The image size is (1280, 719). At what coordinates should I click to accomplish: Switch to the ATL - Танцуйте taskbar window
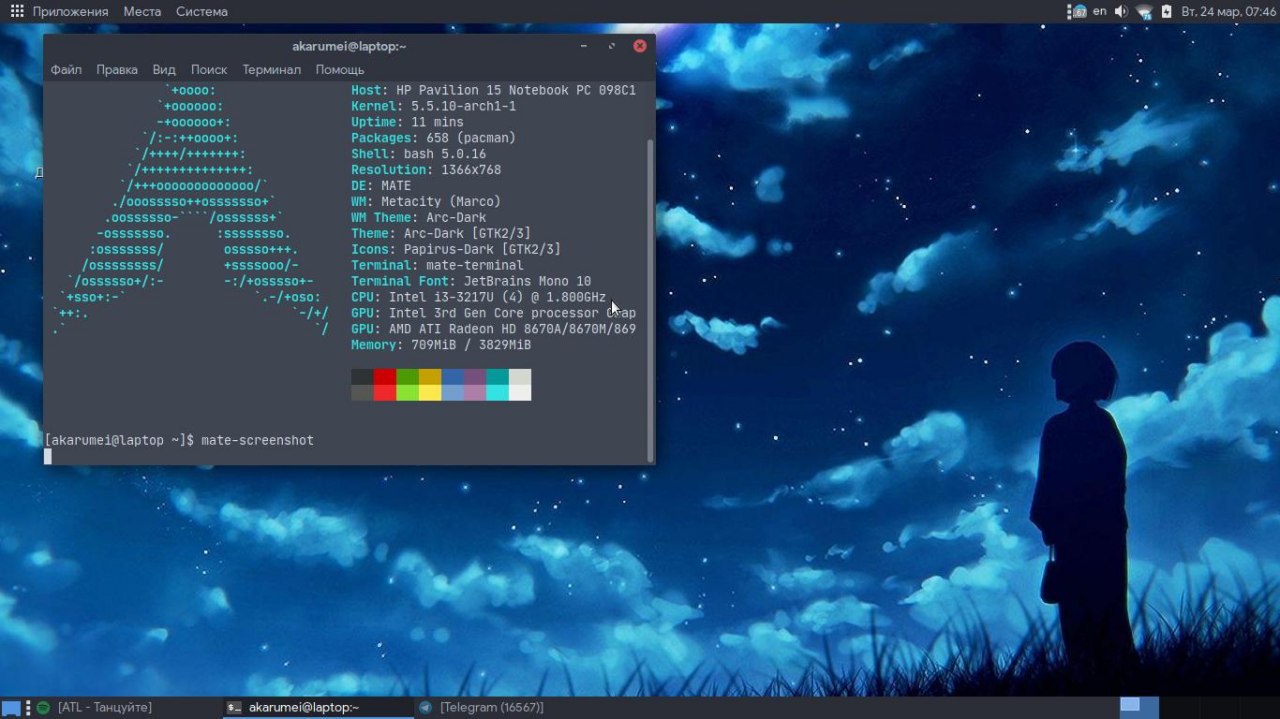[105, 708]
